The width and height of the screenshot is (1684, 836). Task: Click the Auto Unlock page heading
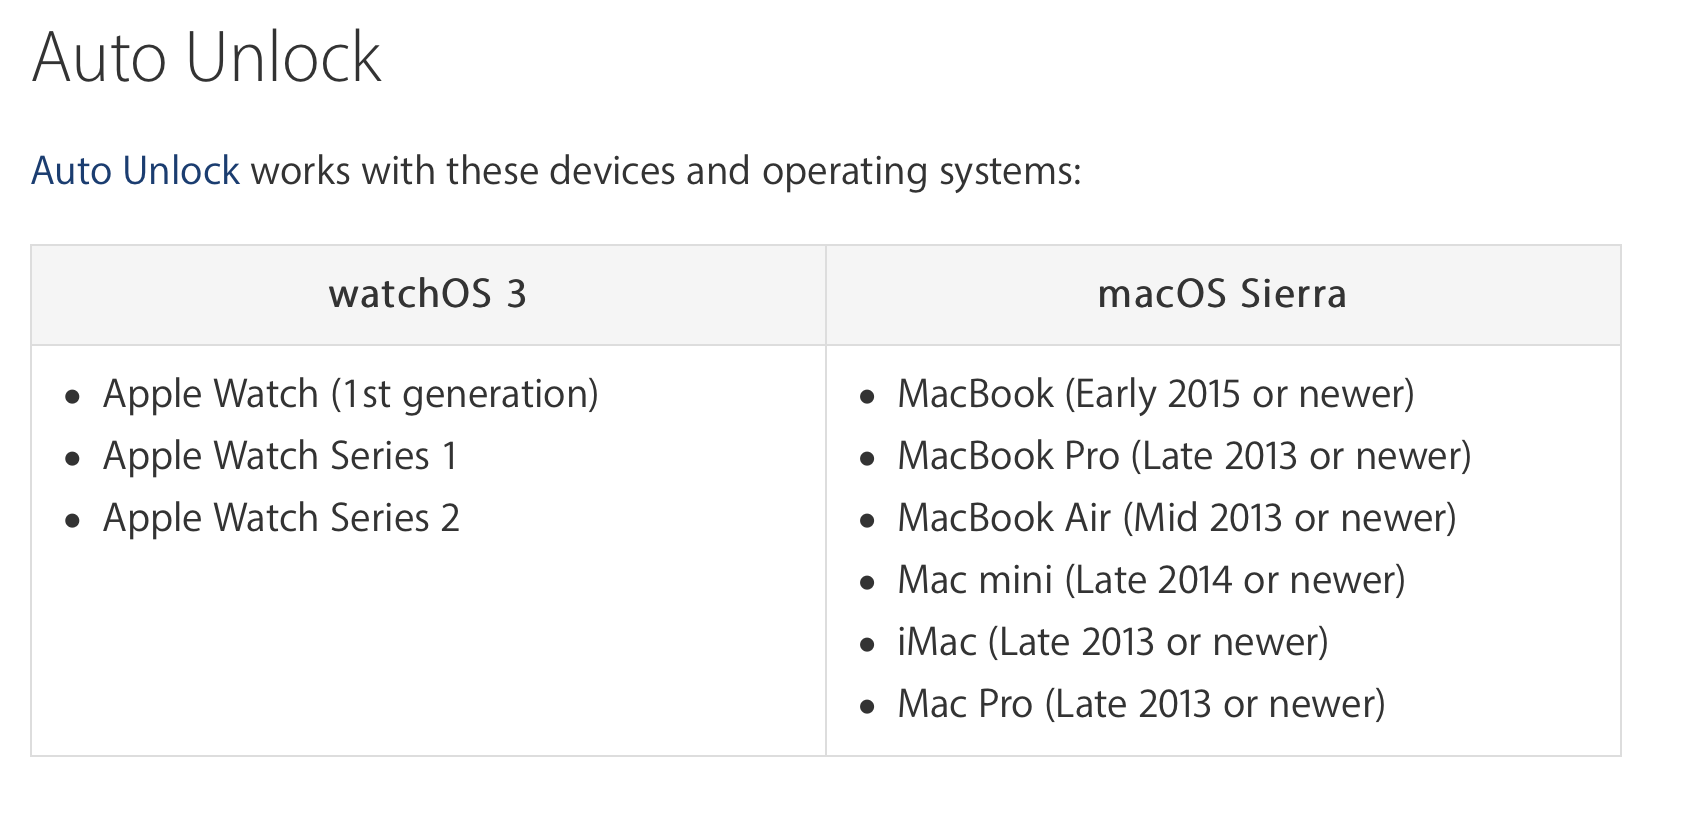(206, 57)
